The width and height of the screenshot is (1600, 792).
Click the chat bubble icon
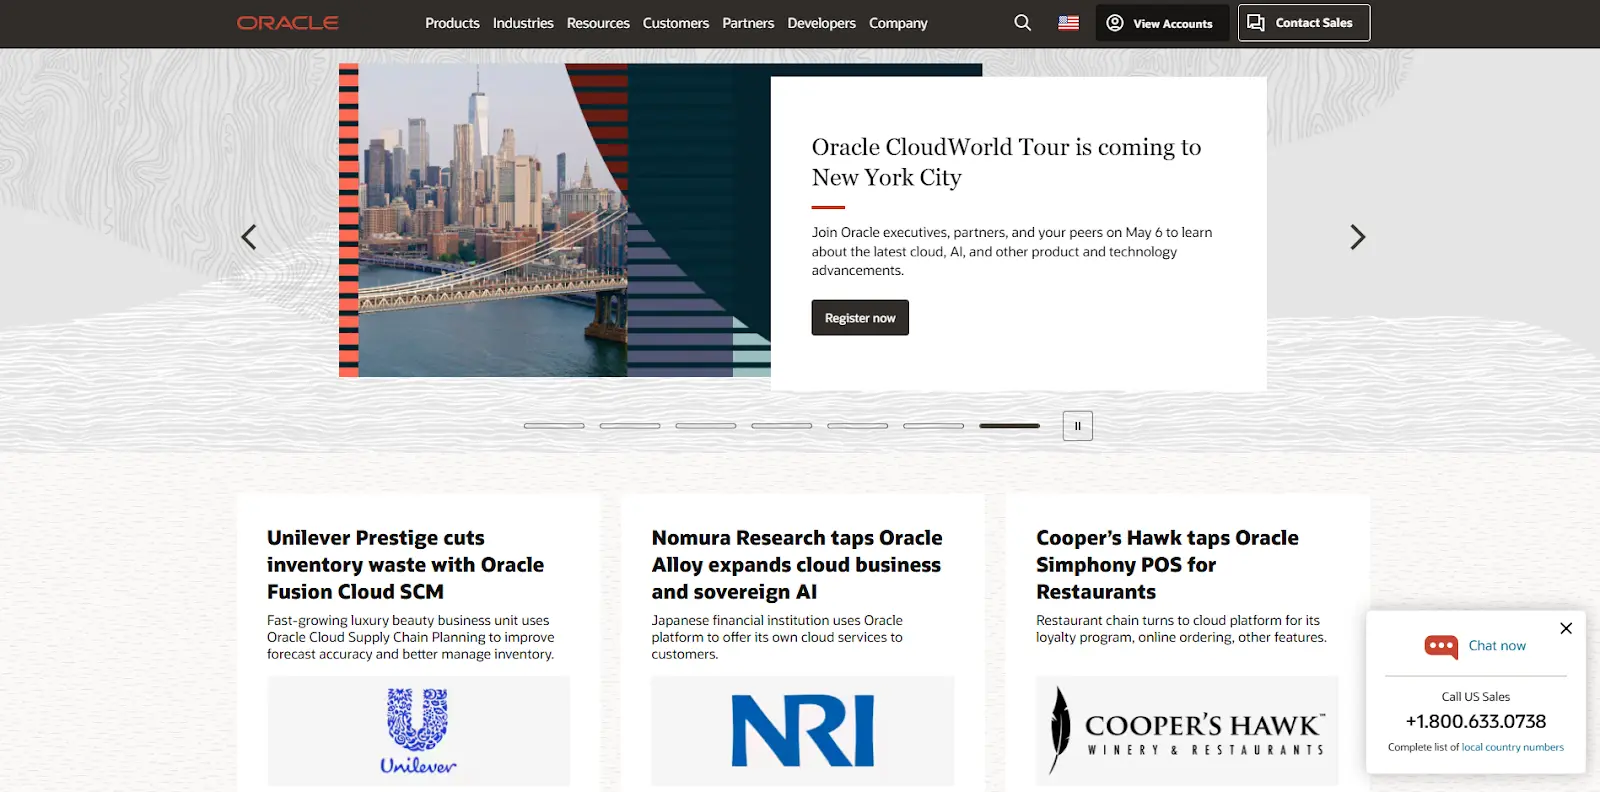(1441, 647)
